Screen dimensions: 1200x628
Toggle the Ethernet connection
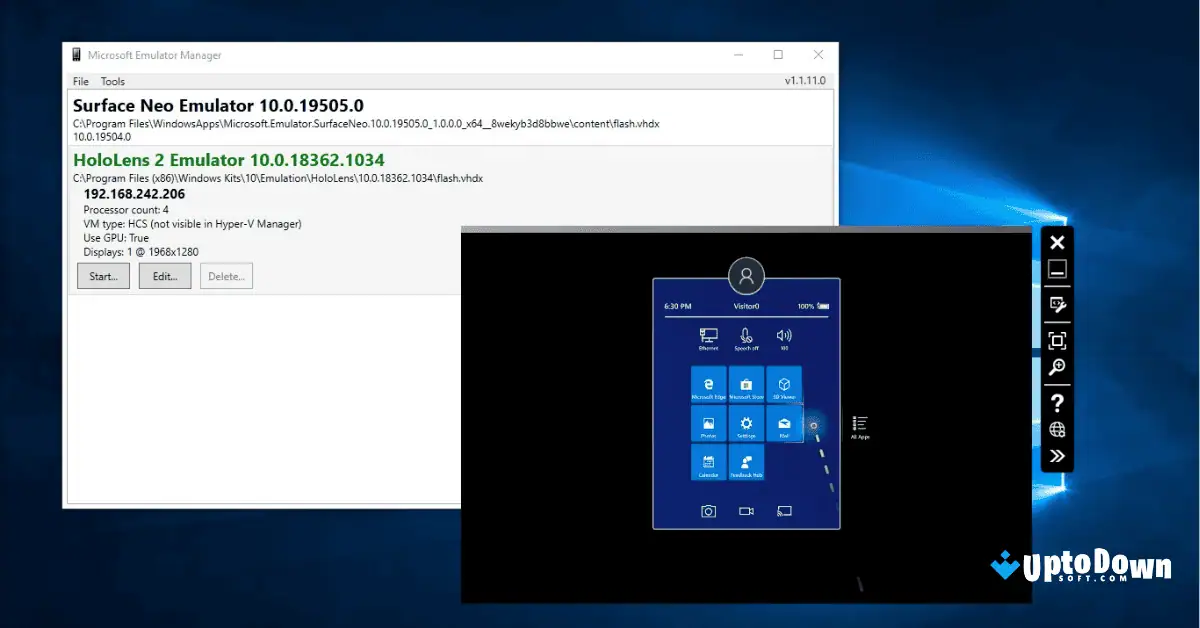(x=707, y=332)
